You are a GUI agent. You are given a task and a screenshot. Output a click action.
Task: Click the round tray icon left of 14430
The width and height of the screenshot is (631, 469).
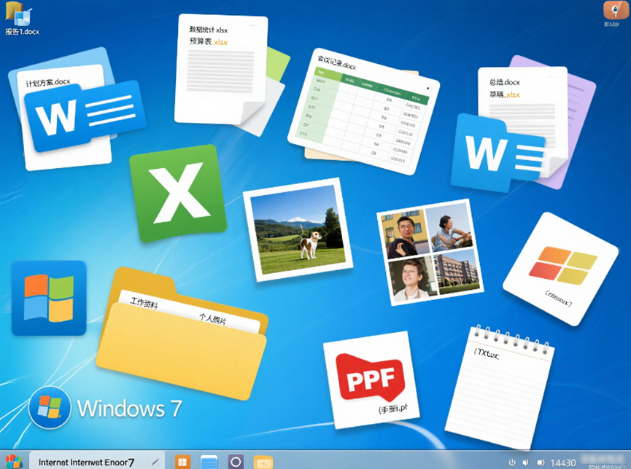540,462
